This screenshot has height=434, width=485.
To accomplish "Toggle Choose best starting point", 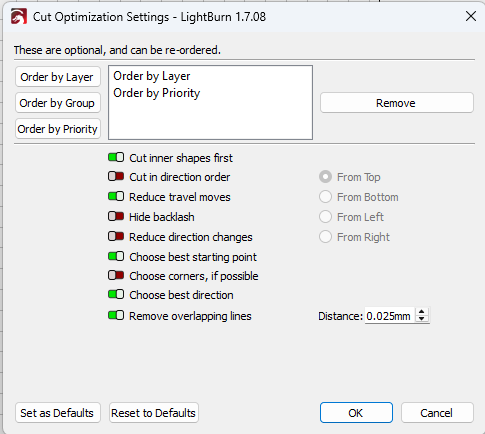I will click(x=116, y=256).
